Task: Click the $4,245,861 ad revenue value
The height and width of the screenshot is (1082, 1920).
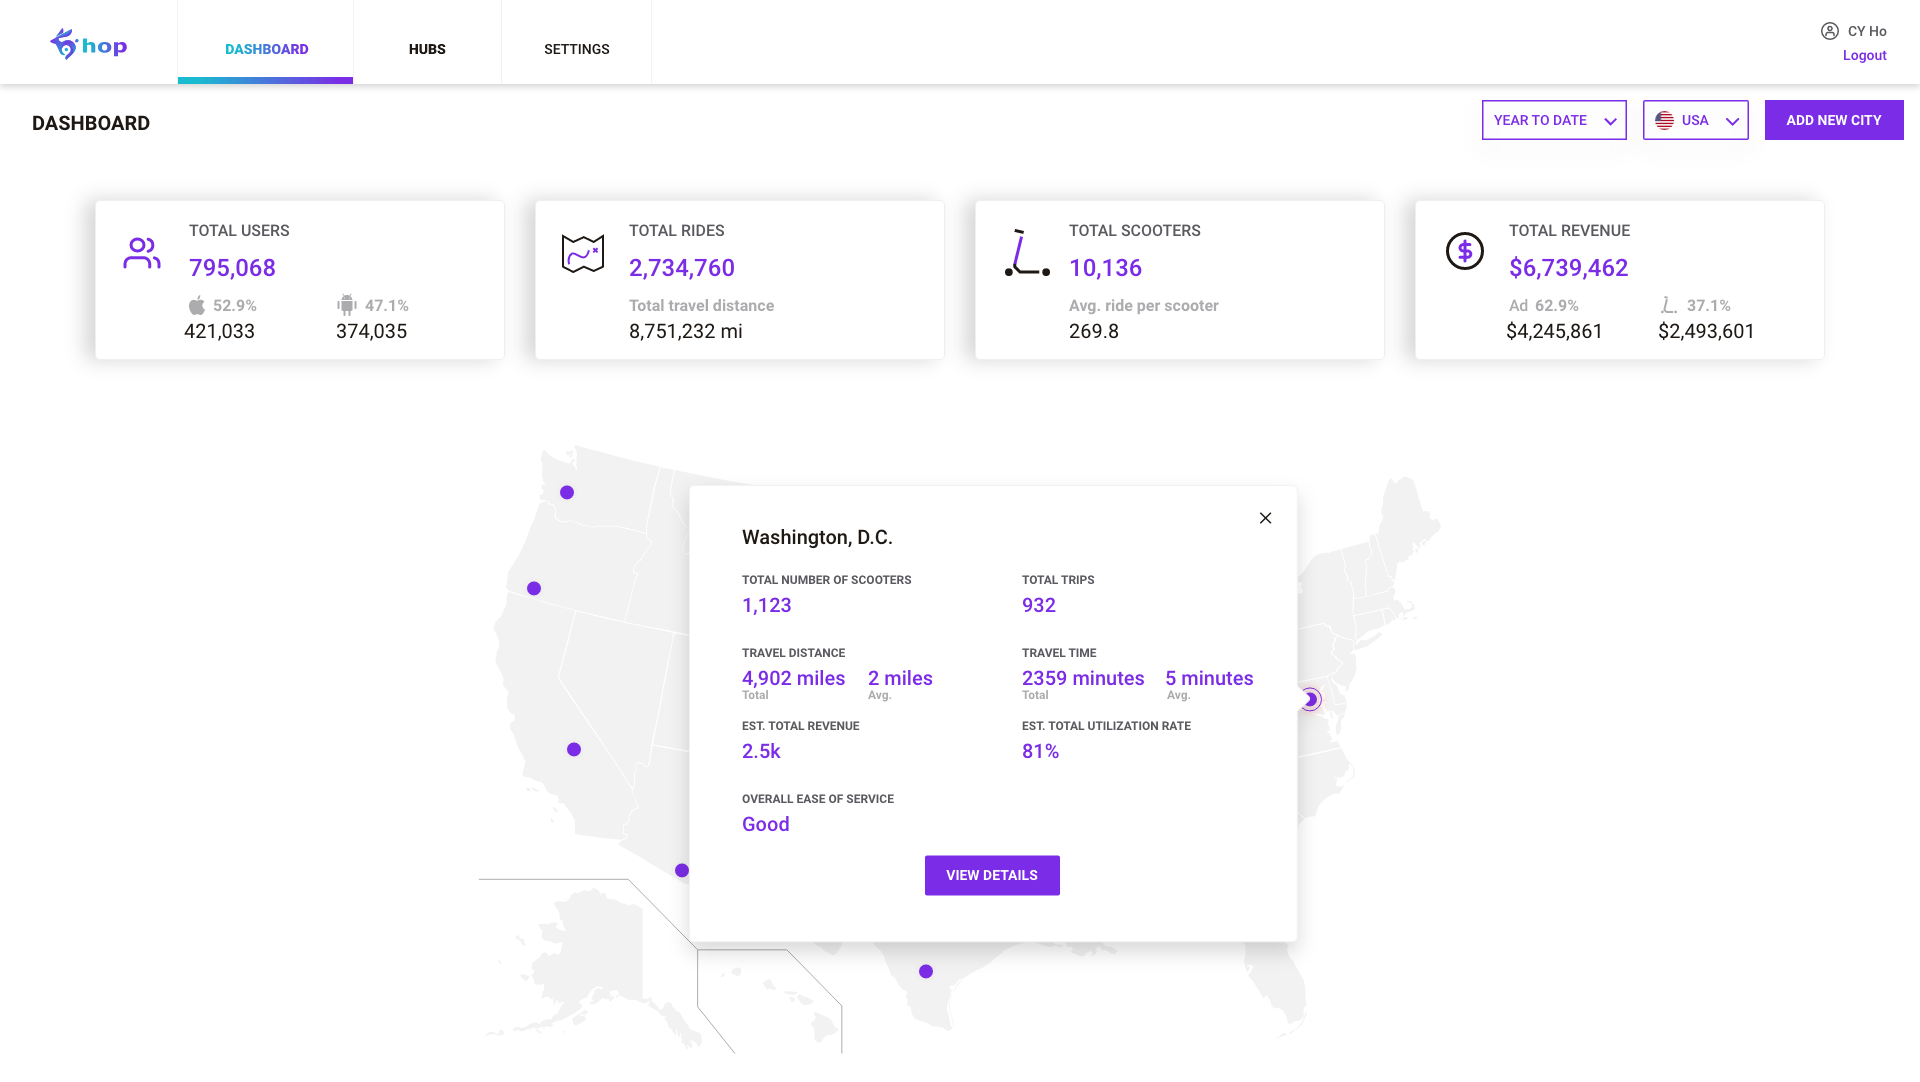Action: point(1554,331)
